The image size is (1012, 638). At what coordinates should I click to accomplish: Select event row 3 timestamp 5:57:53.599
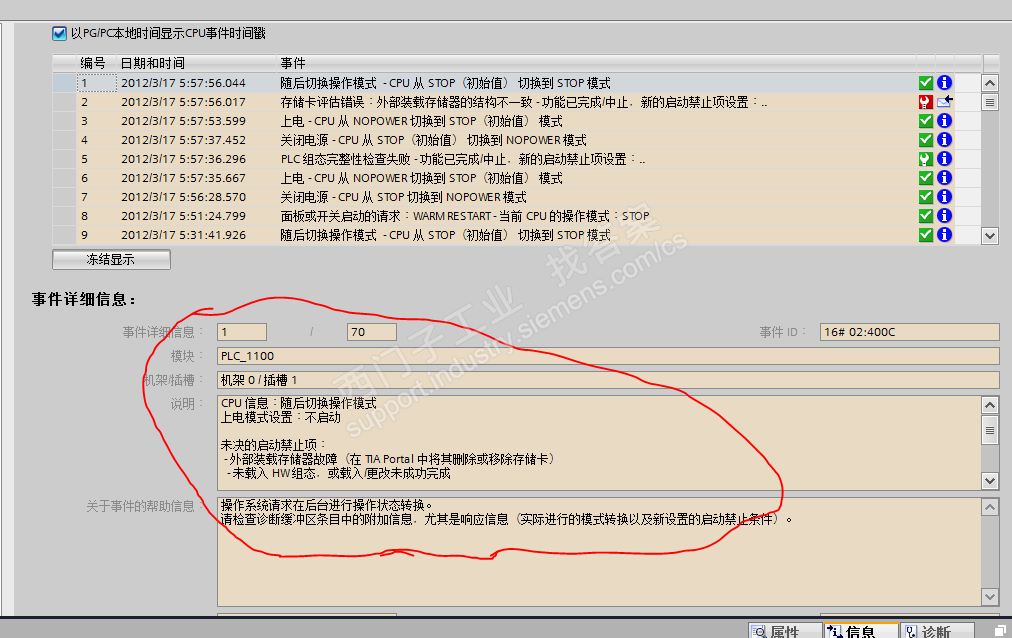click(183, 121)
